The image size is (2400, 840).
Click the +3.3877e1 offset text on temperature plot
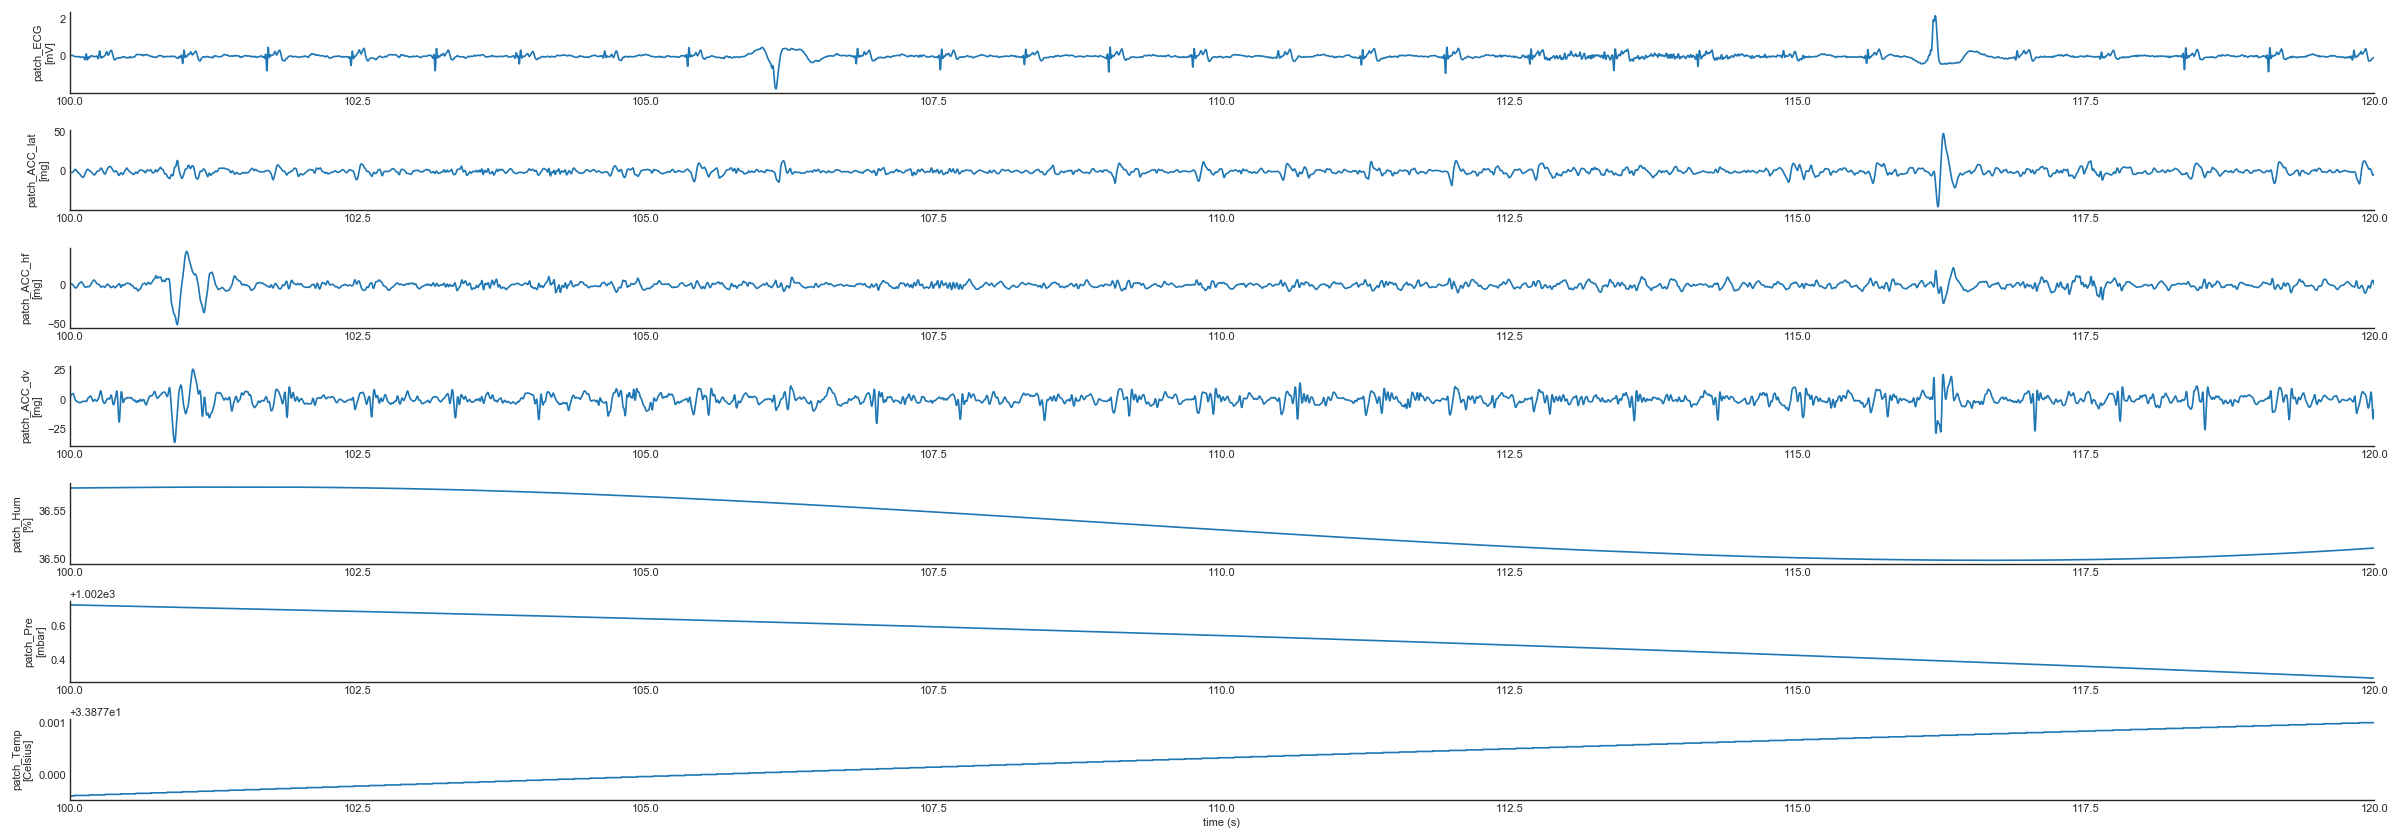[95, 713]
